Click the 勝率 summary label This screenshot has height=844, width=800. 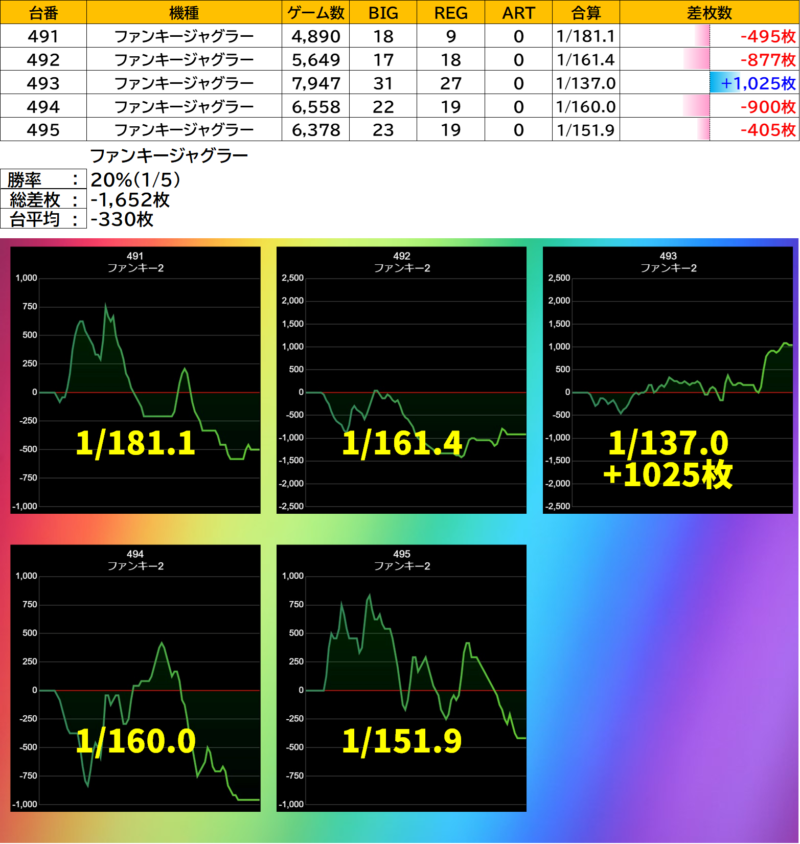(x=43, y=180)
